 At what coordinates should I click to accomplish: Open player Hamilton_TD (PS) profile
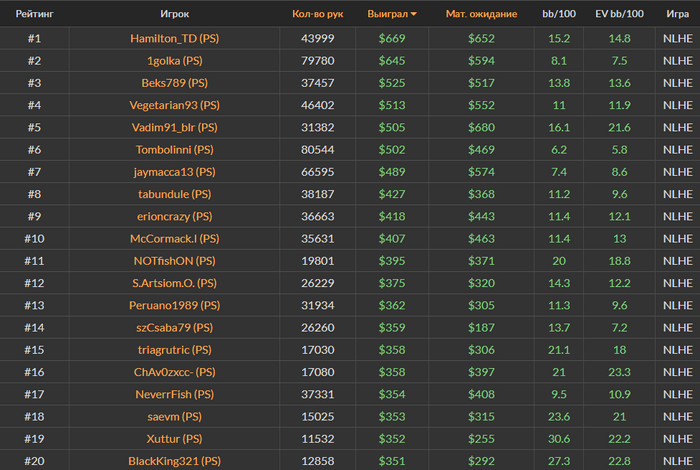click(x=175, y=38)
